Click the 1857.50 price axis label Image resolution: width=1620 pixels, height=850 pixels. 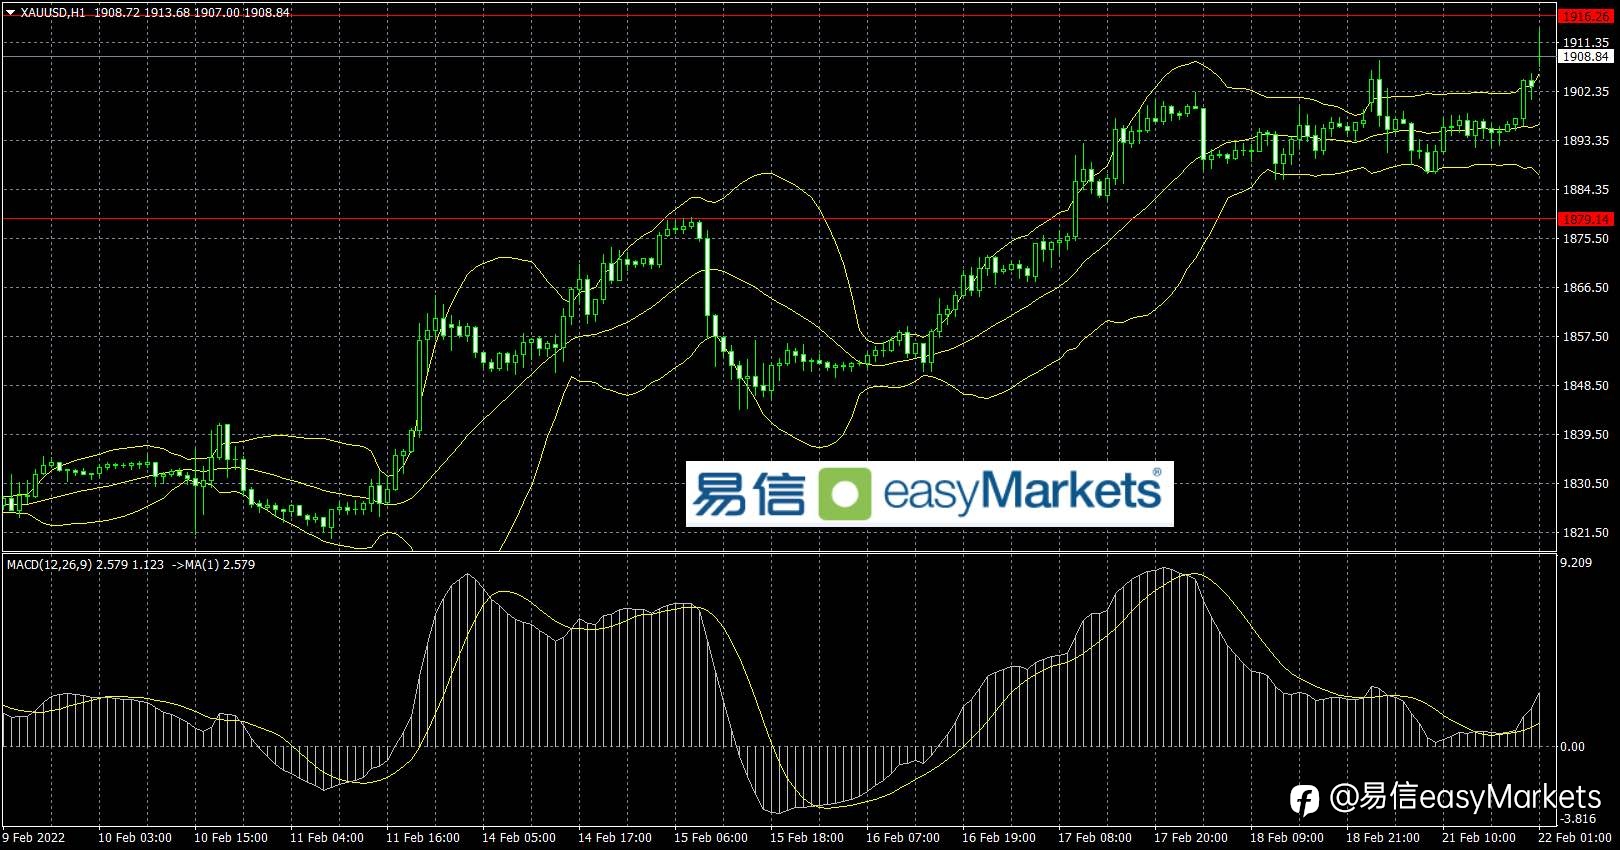1586,337
